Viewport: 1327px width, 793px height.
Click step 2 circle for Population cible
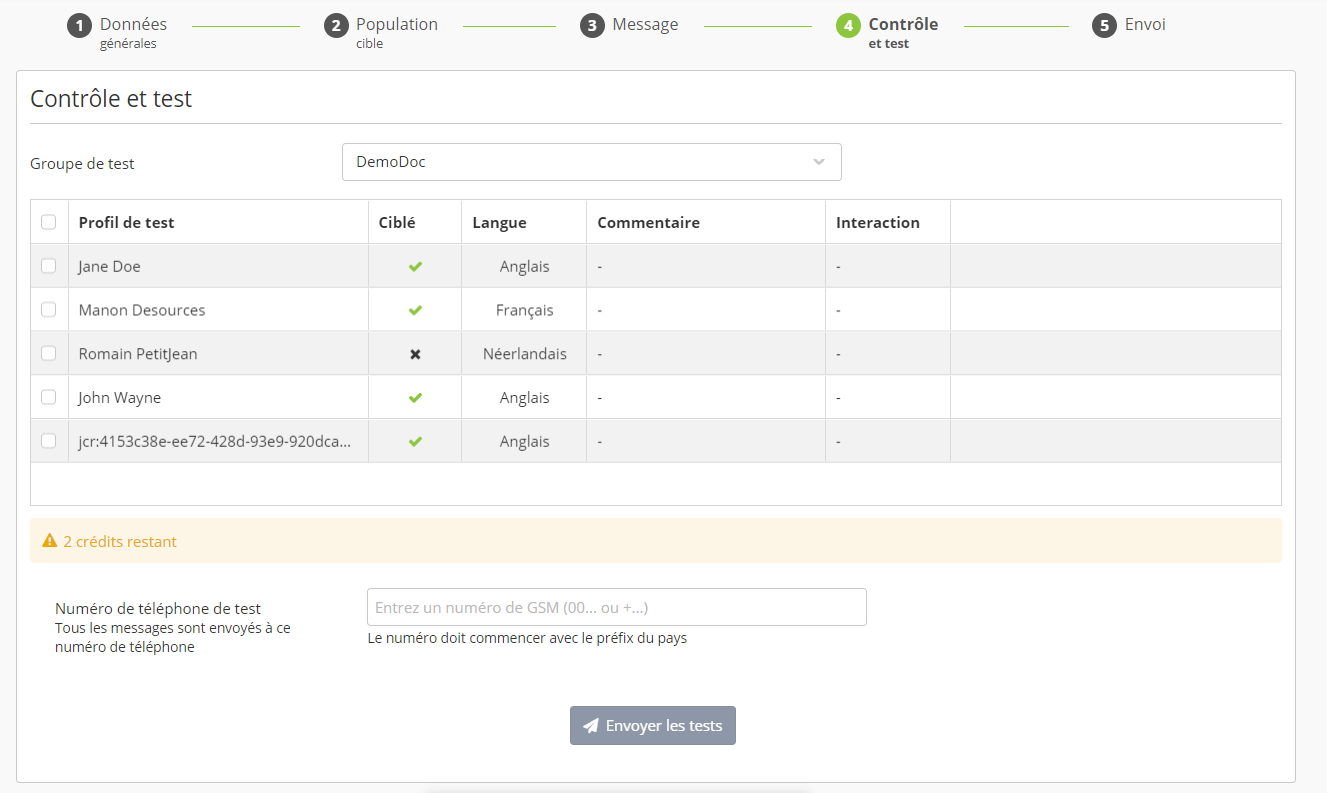(x=336, y=26)
